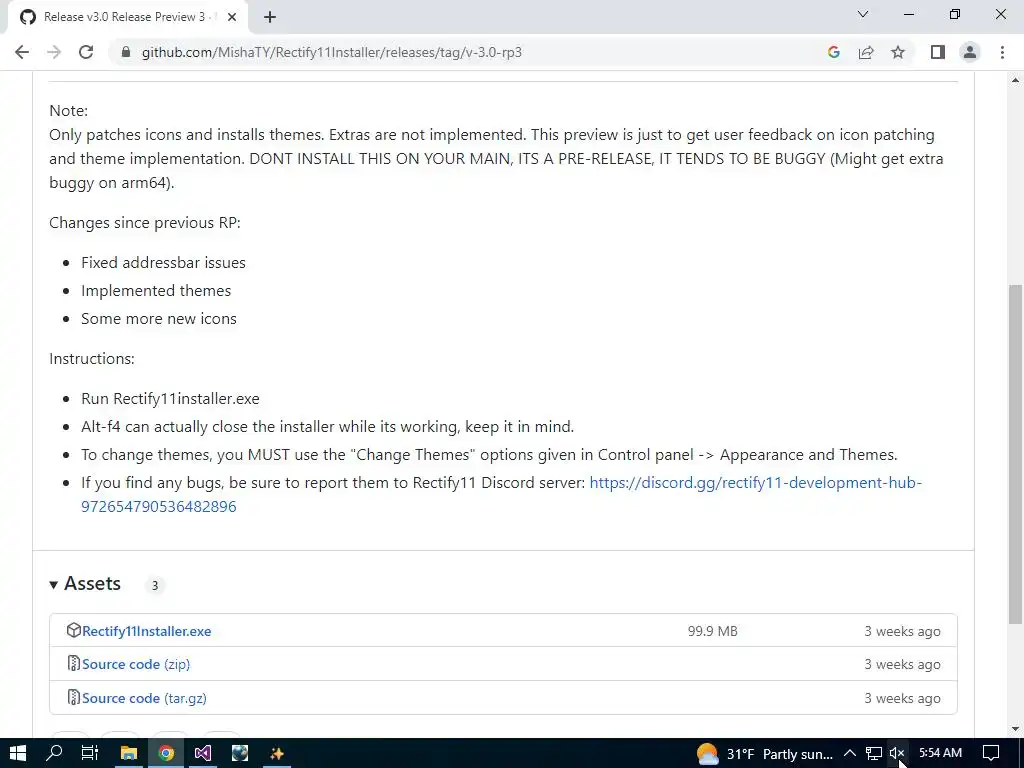This screenshot has width=1024, height=768.
Task: Click the 'Changes since previous RP:' text
Action: pyautogui.click(x=145, y=223)
